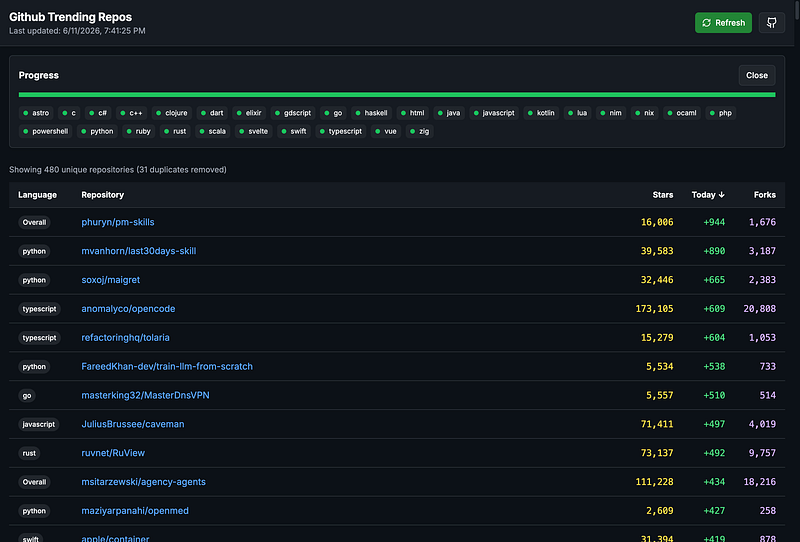This screenshot has height=542, width=800.
Task: Click the scala language chip
Action: click(212, 131)
